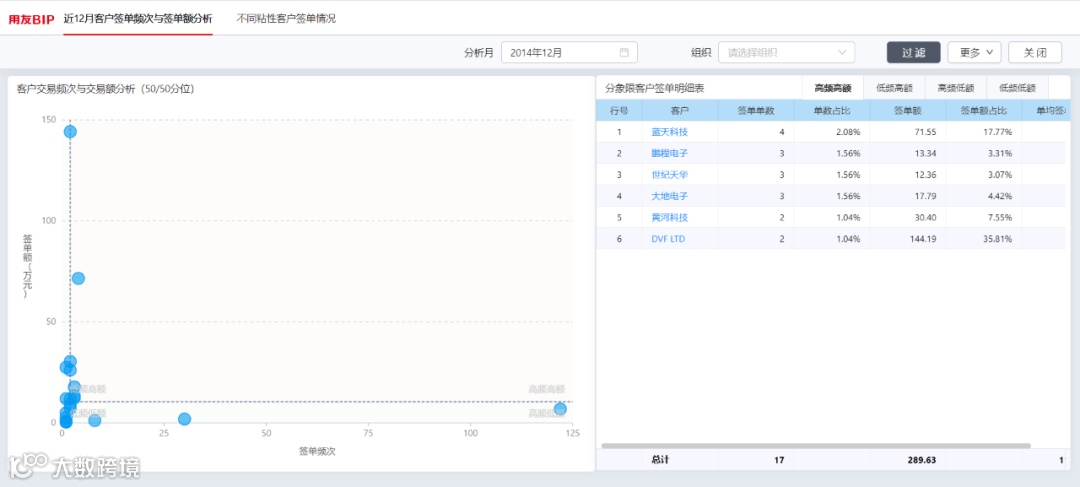Click the 过滤 button
This screenshot has width=1080, height=487.
click(913, 52)
